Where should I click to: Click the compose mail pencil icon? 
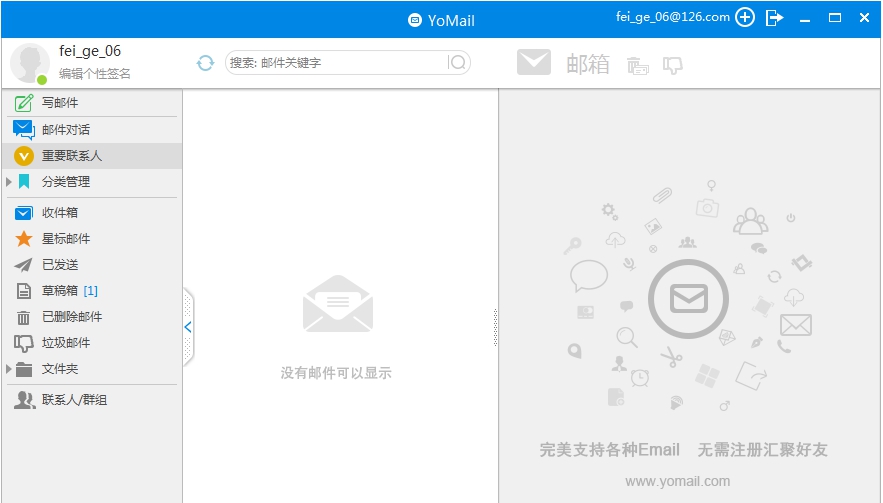coord(24,103)
